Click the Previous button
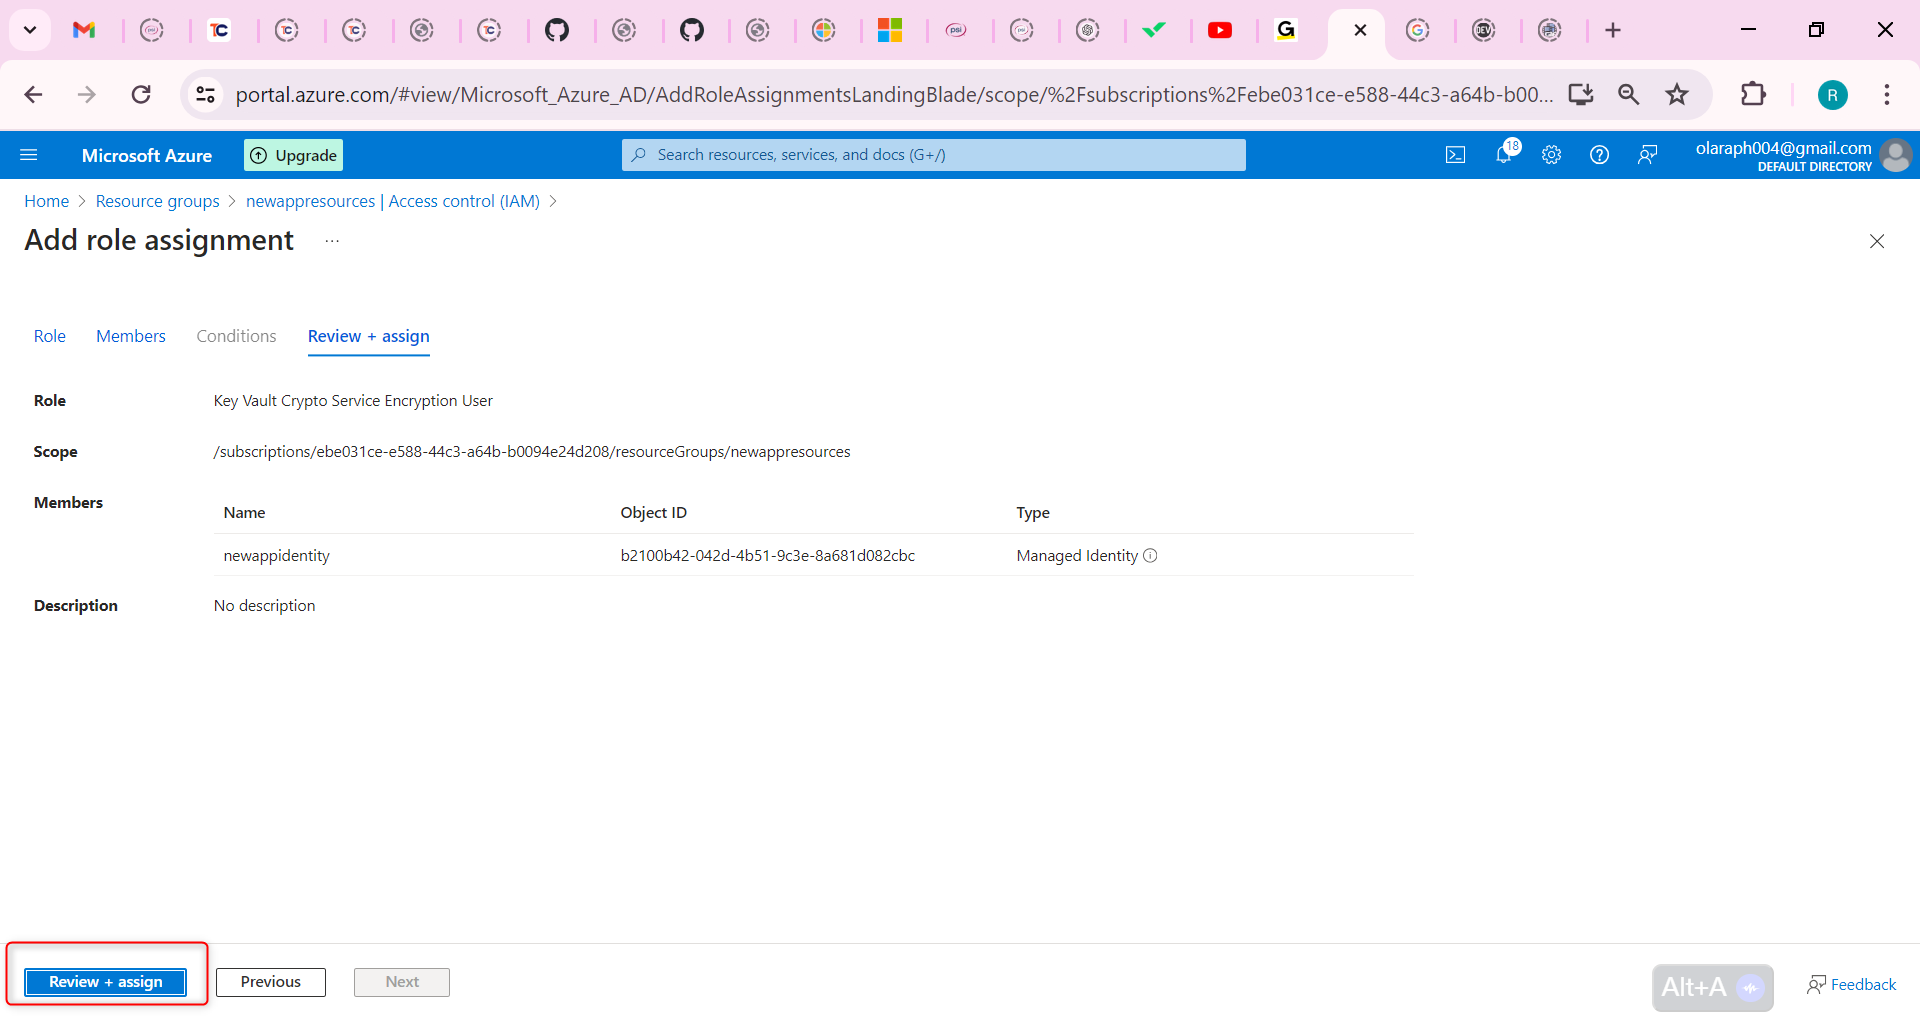The image size is (1920, 1020). (x=270, y=982)
